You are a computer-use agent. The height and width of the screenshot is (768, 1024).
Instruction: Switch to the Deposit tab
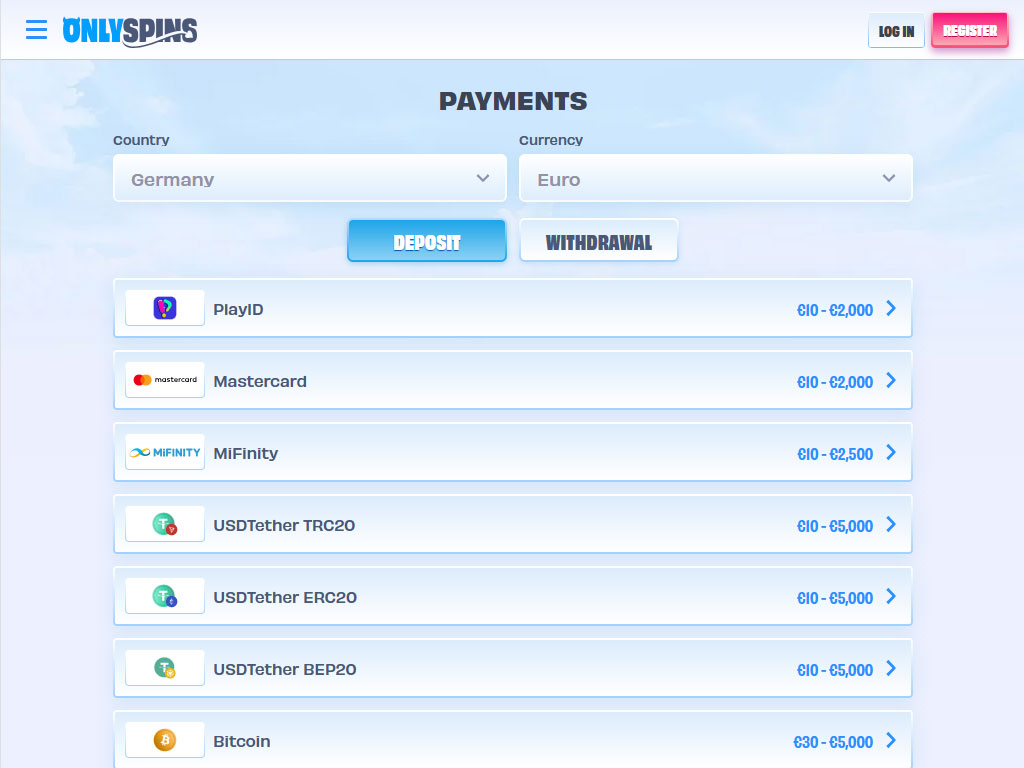pyautogui.click(x=427, y=242)
